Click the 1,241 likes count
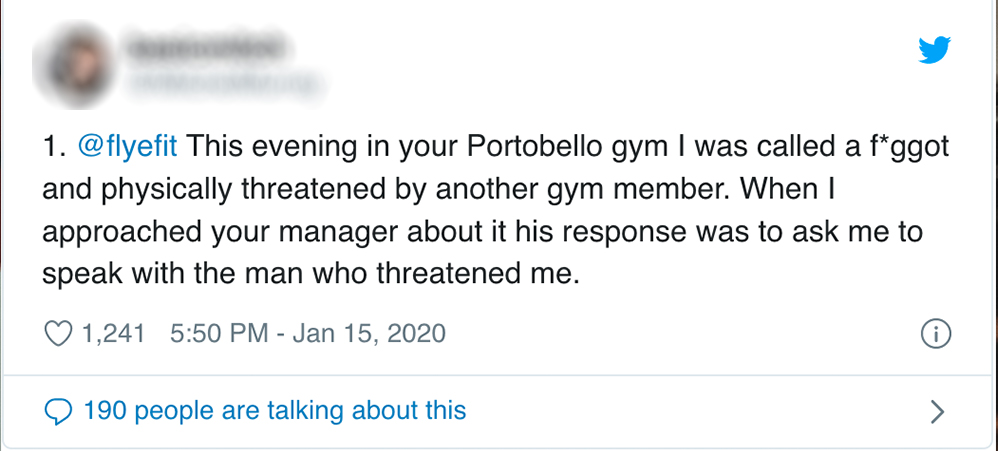Image resolution: width=998 pixels, height=451 pixels. 116,333
